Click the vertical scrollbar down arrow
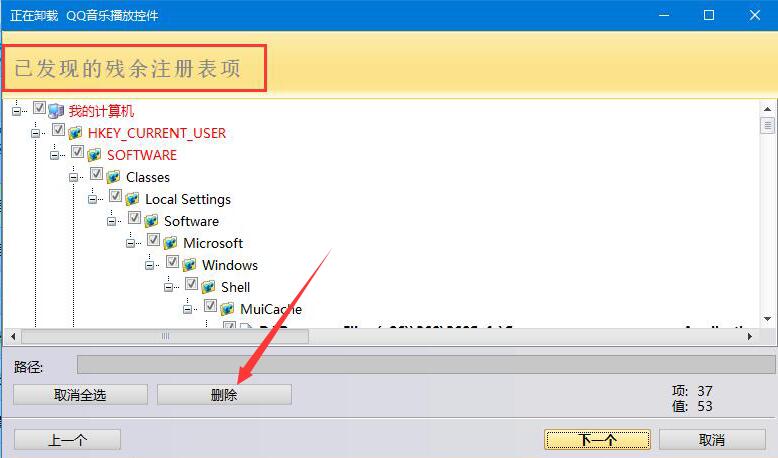 click(x=767, y=319)
